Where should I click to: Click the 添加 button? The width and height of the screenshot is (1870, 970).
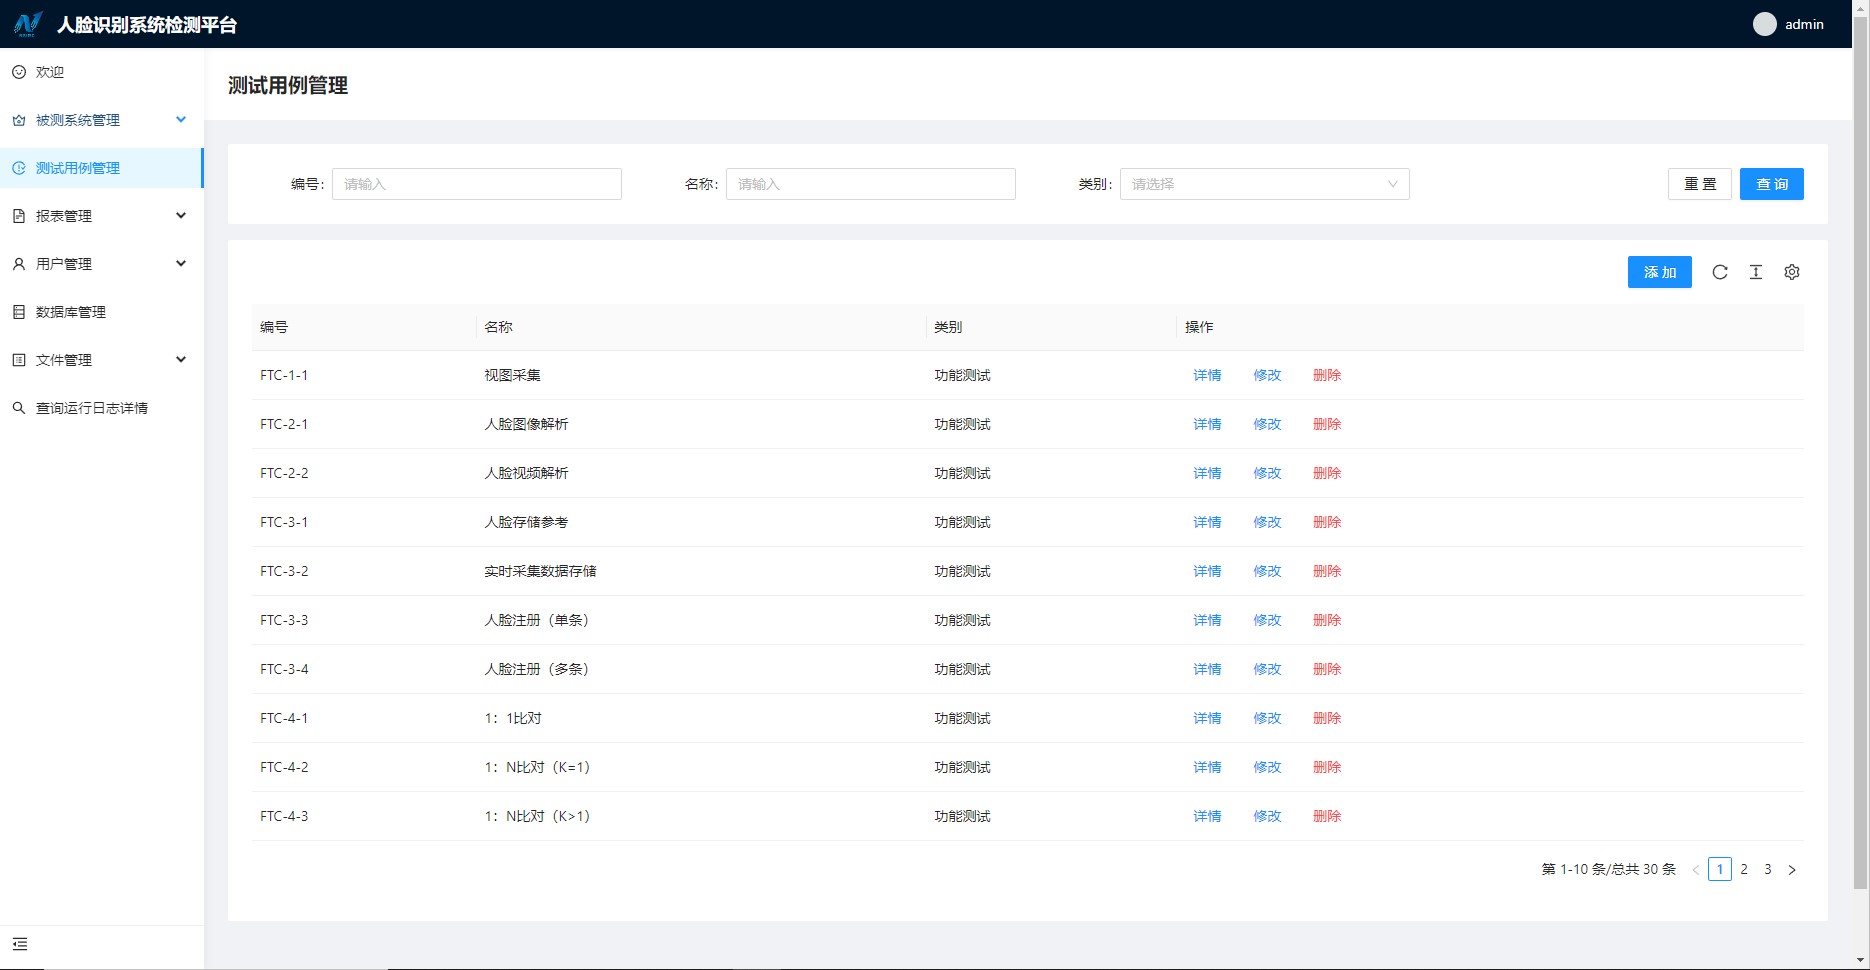coord(1659,272)
